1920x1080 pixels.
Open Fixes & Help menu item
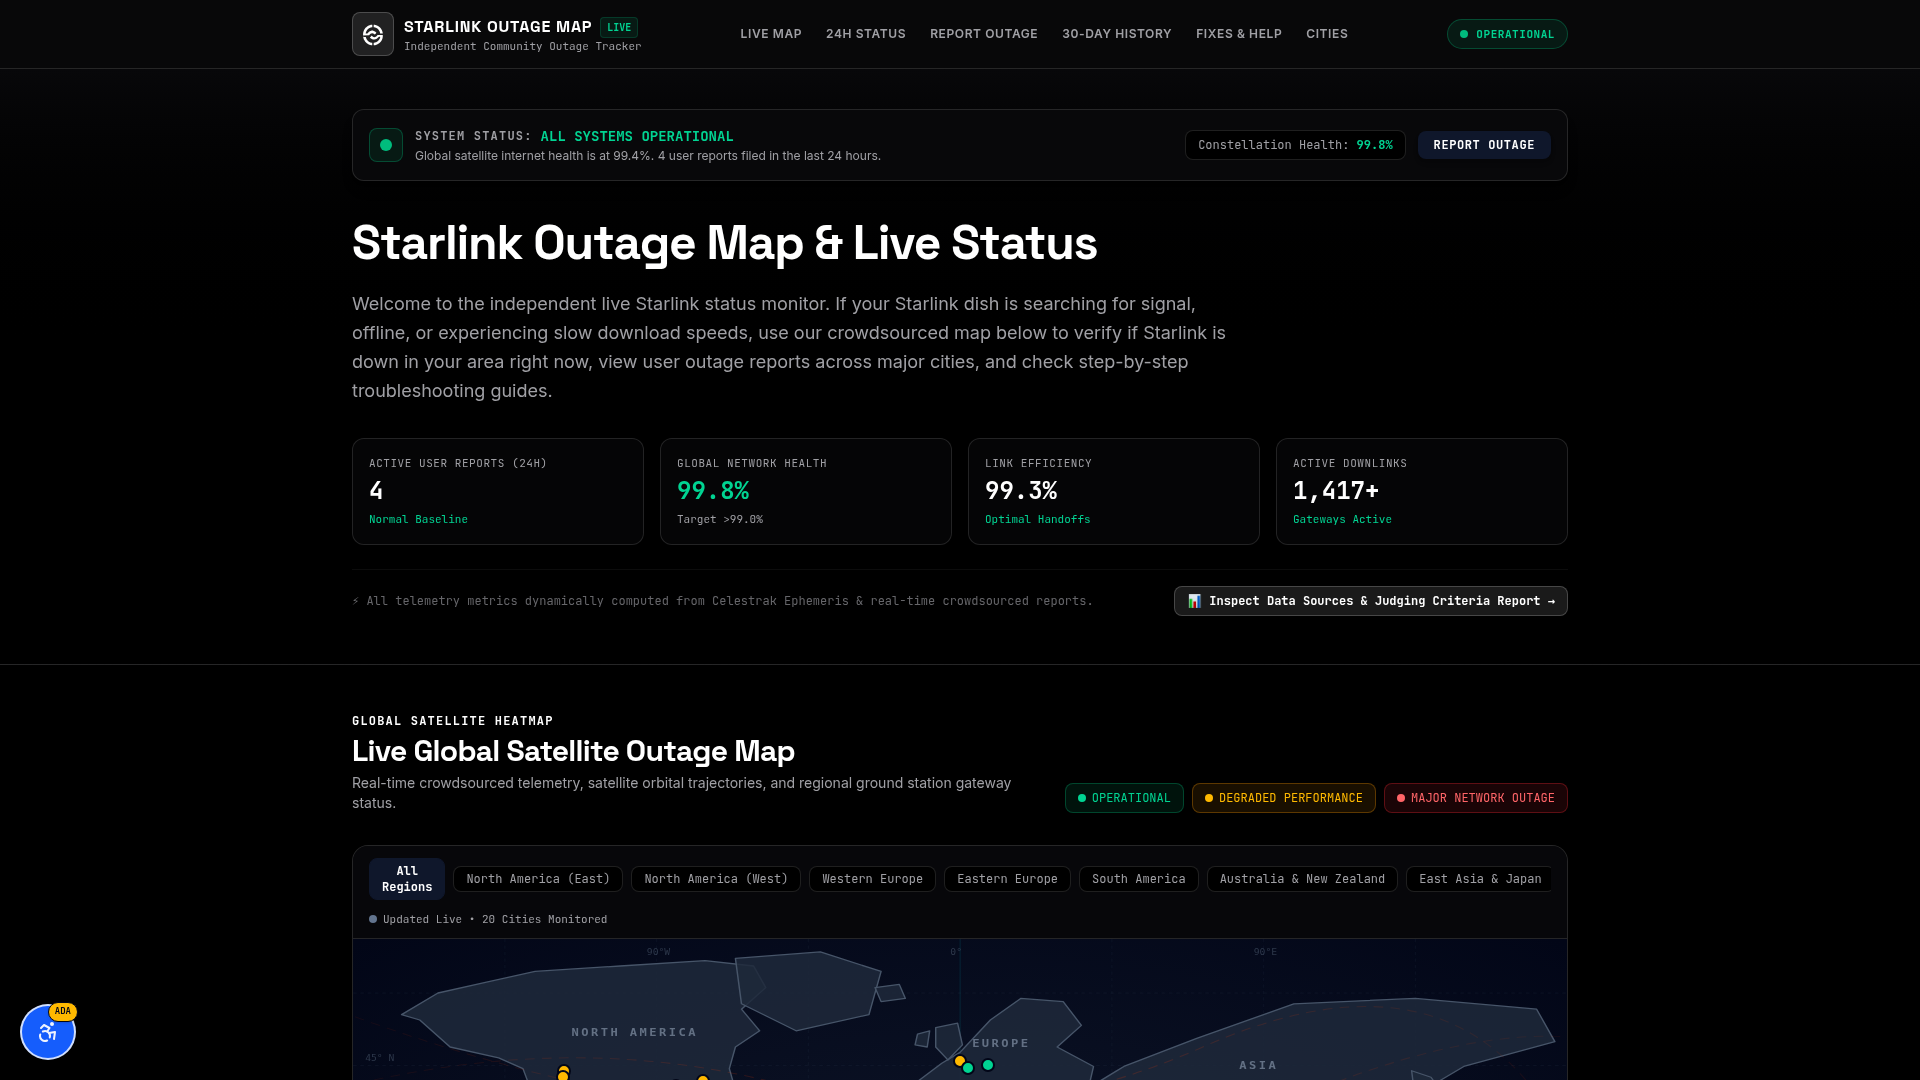(1239, 34)
